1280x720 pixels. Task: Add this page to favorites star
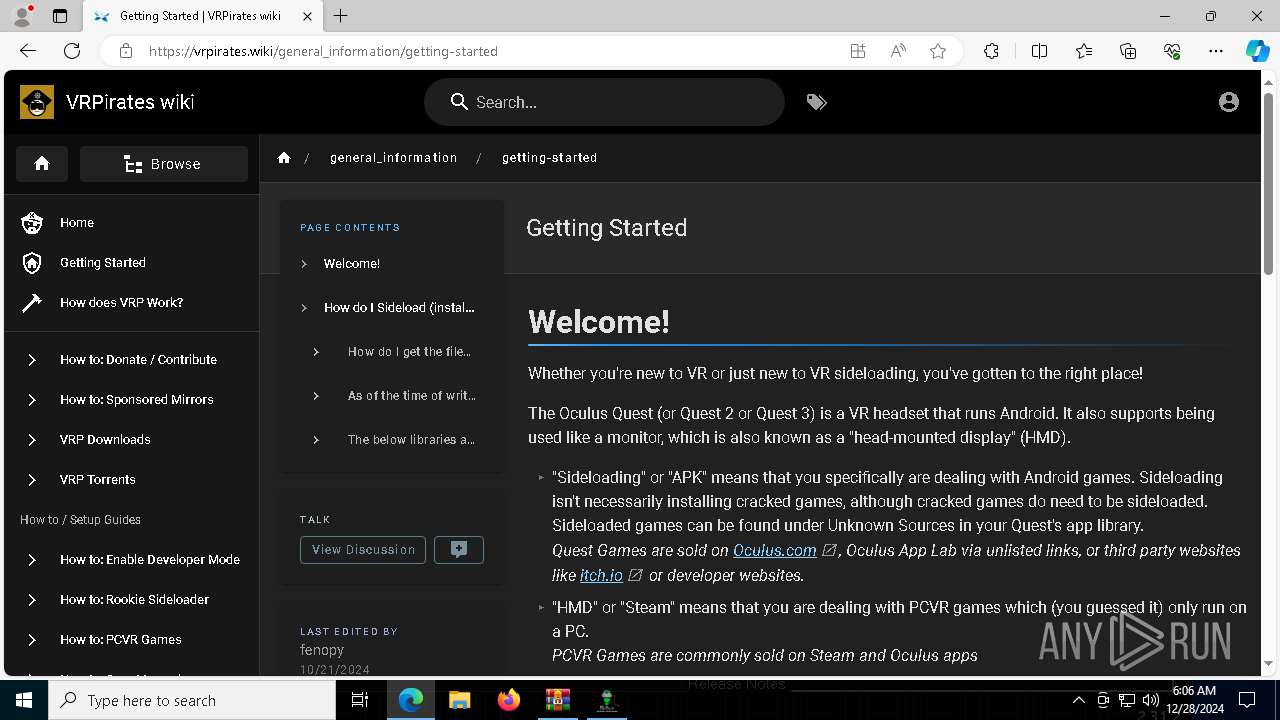tap(938, 51)
